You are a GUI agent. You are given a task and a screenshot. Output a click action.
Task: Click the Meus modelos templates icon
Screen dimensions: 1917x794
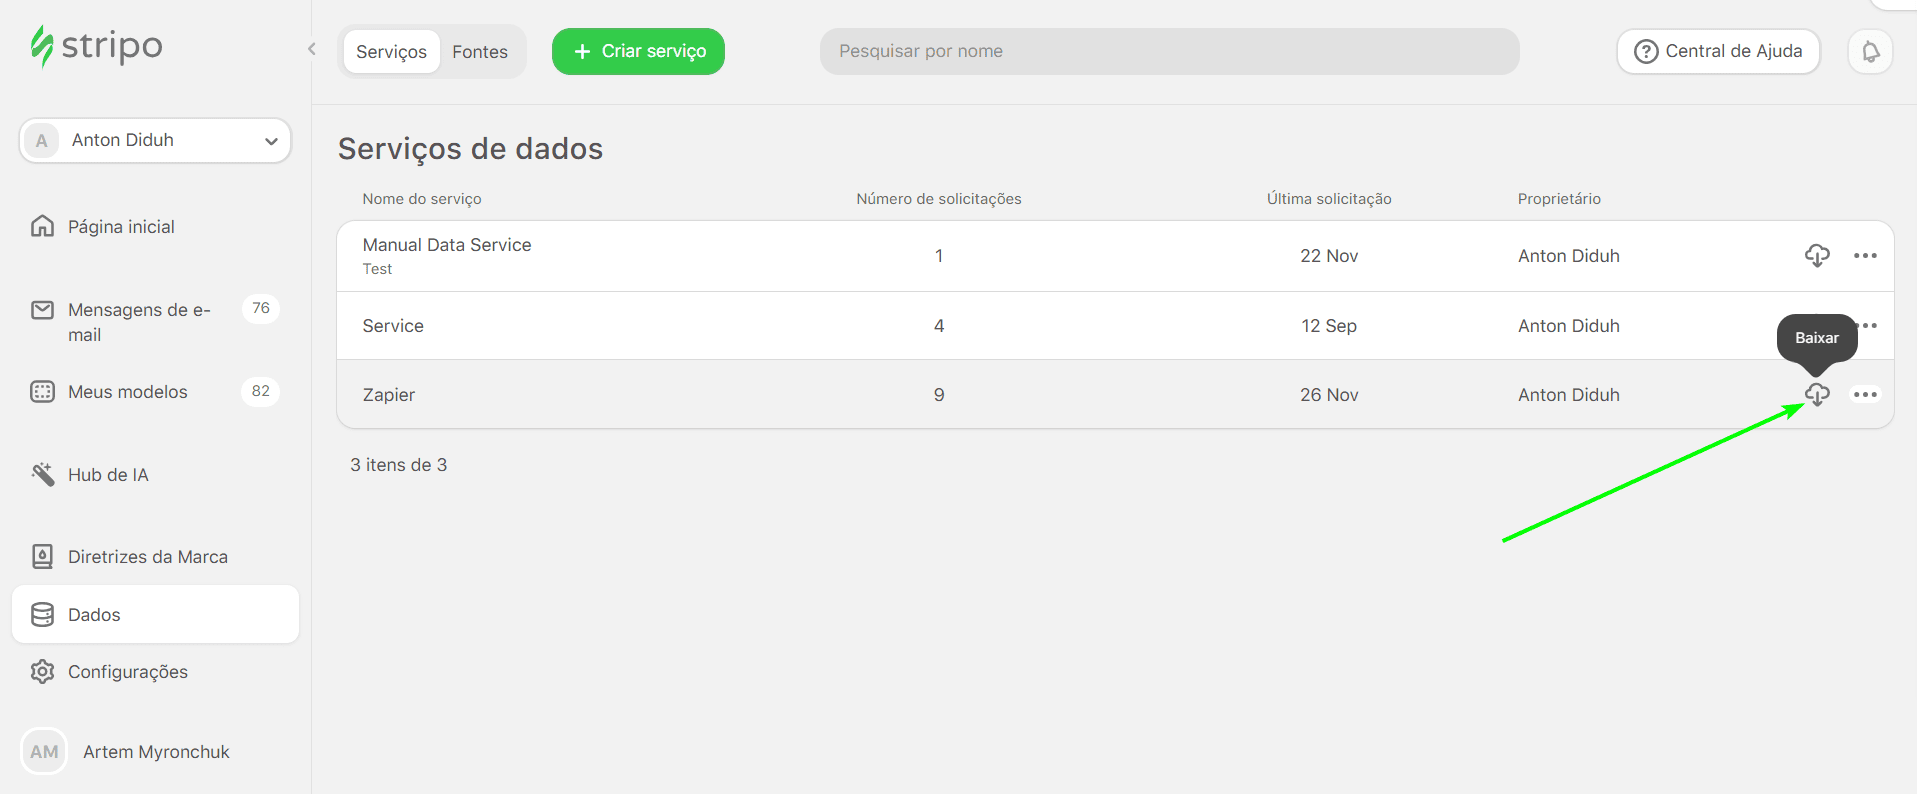point(42,391)
